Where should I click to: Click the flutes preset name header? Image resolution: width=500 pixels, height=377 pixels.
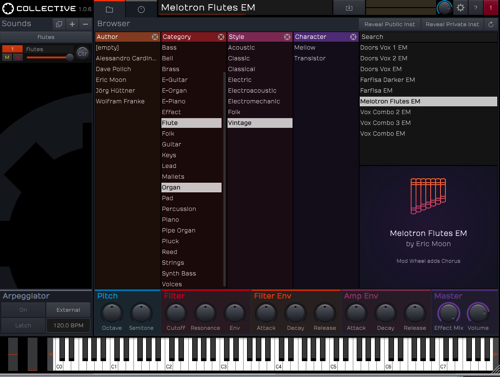click(x=46, y=37)
